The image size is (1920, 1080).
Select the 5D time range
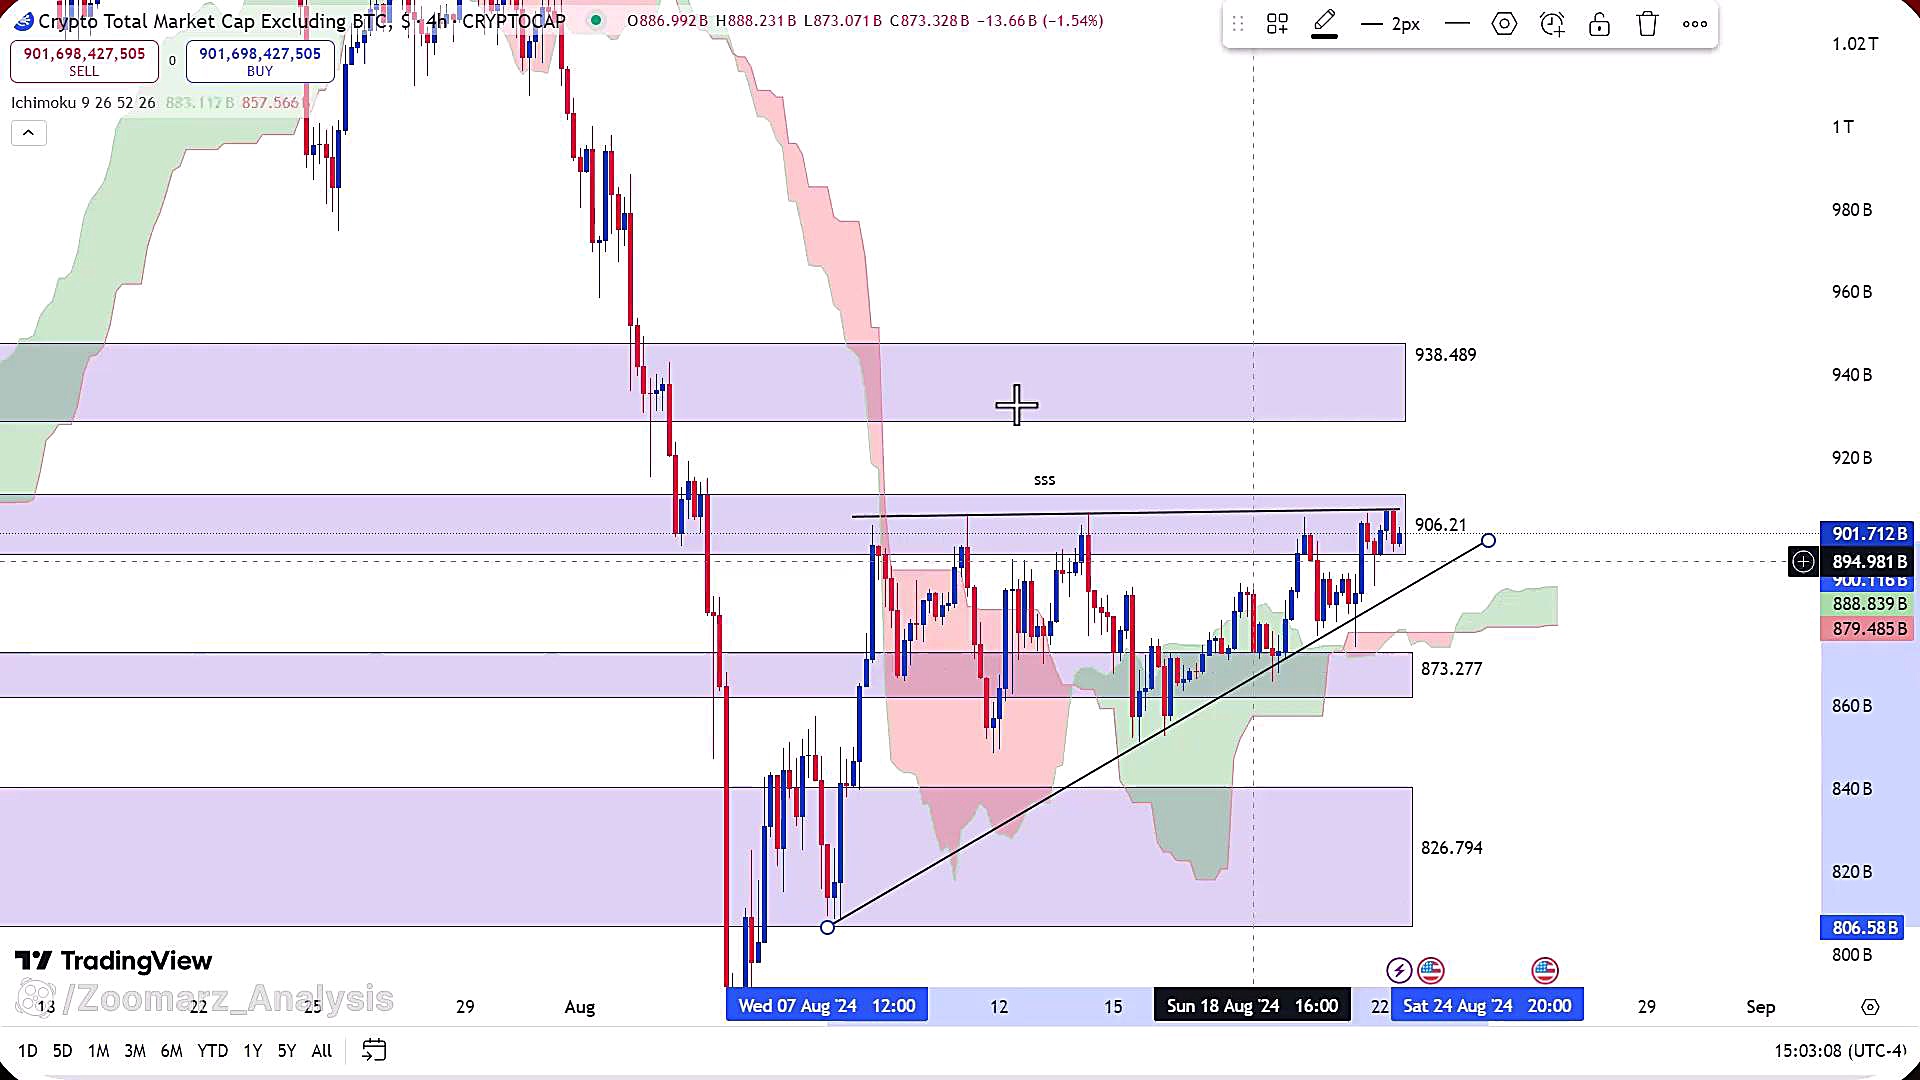coord(62,1050)
